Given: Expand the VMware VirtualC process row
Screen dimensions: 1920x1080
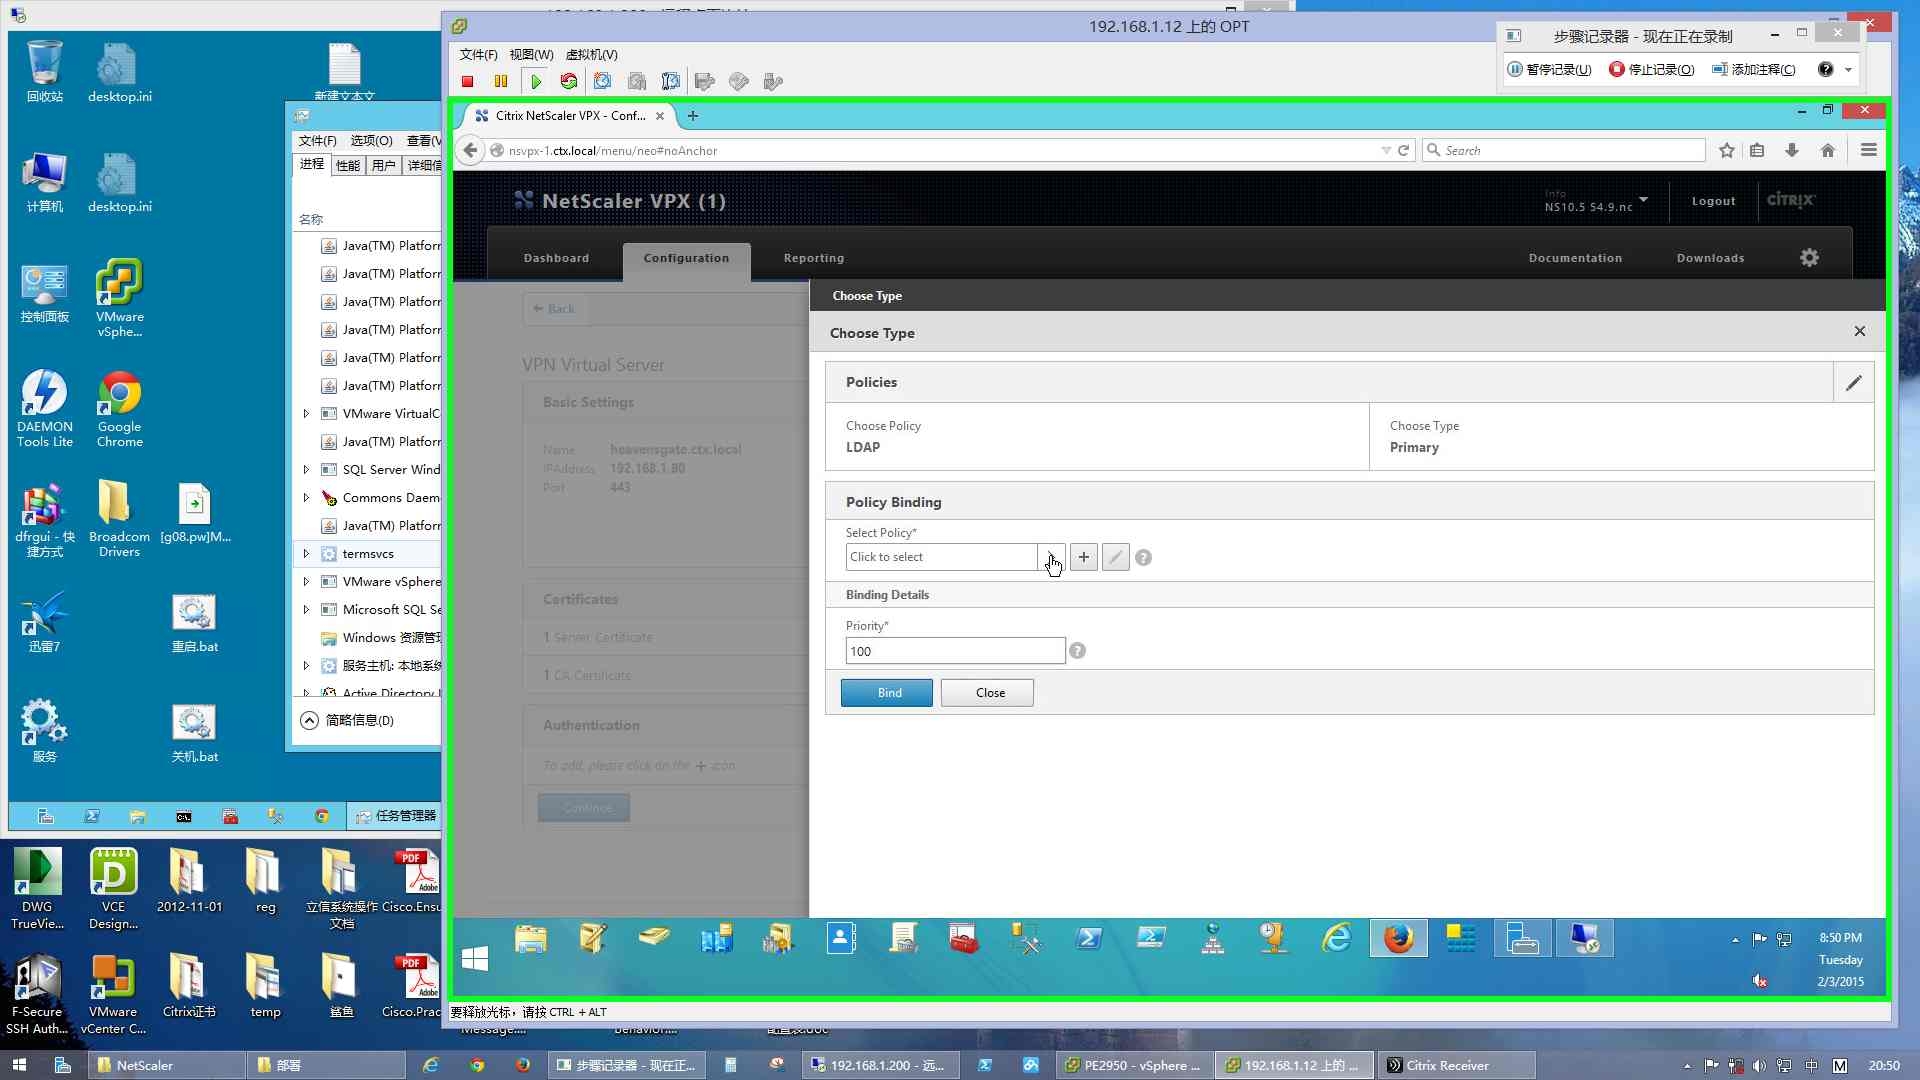Looking at the screenshot, I should (306, 413).
